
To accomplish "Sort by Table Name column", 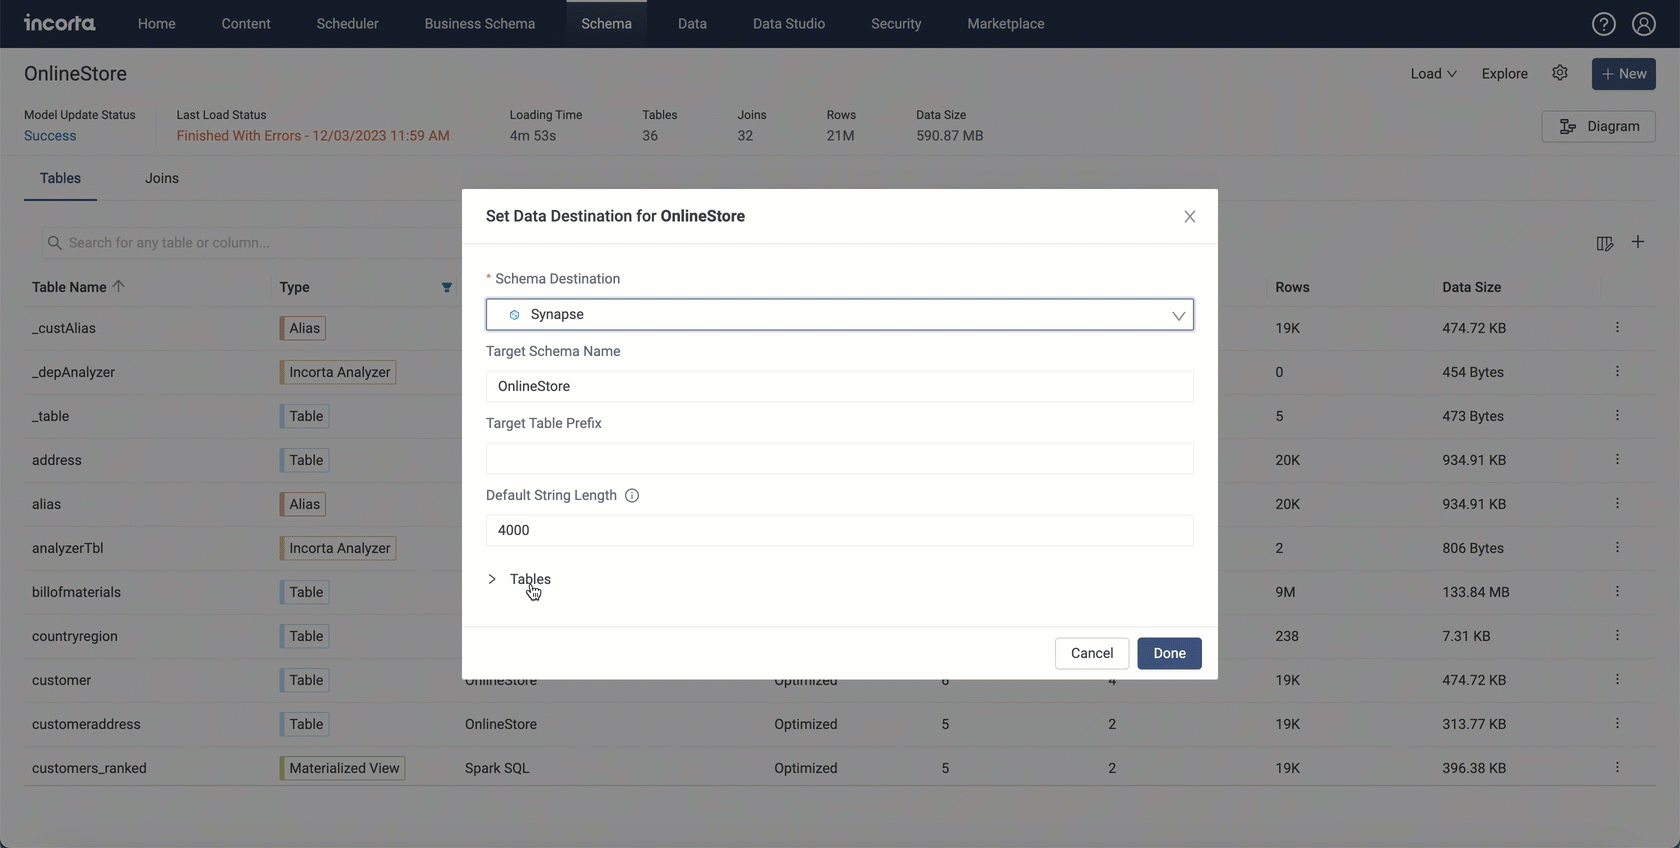I will 78,287.
